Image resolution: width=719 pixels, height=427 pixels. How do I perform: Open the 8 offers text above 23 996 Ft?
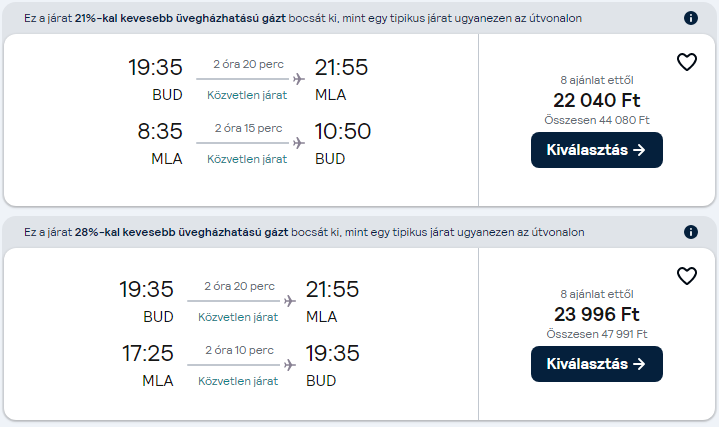(x=597, y=294)
